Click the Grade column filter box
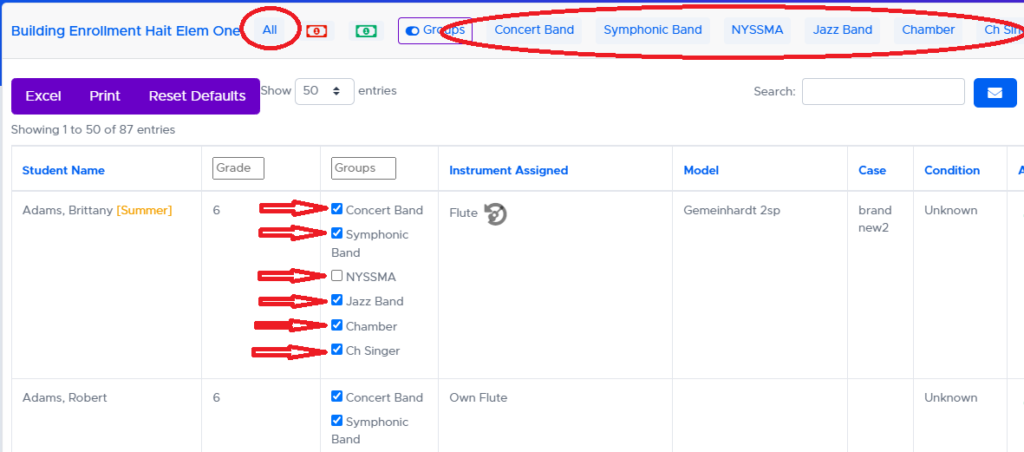The height and width of the screenshot is (452, 1024). pyautogui.click(x=238, y=168)
